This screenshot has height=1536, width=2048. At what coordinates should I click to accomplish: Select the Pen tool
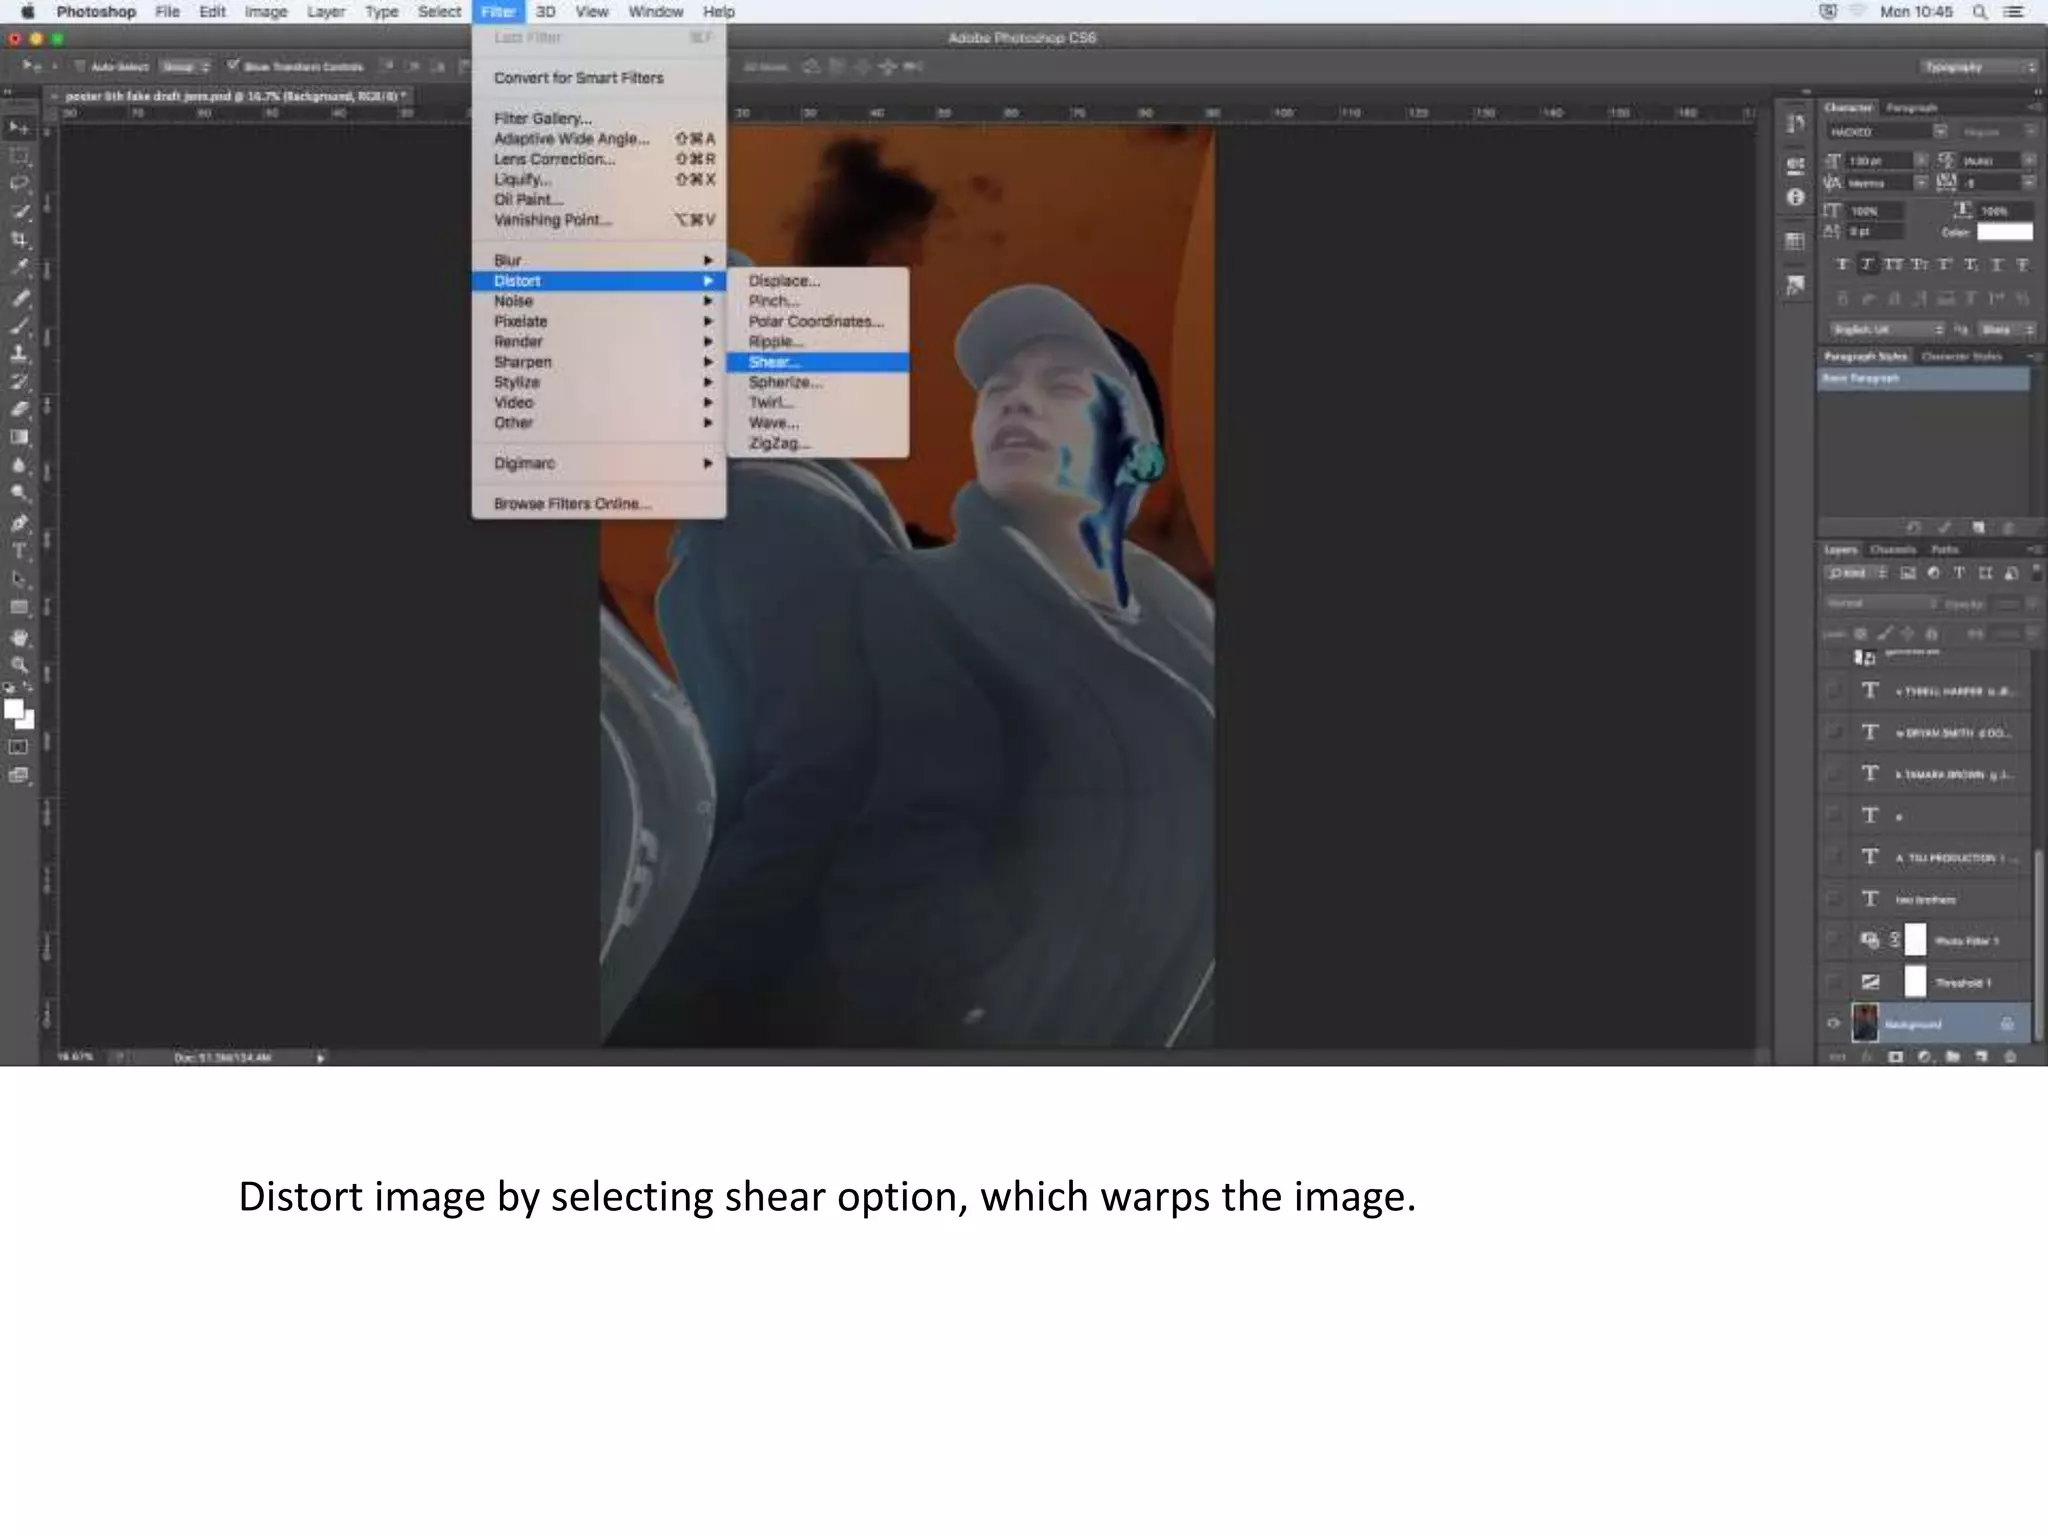[x=19, y=523]
